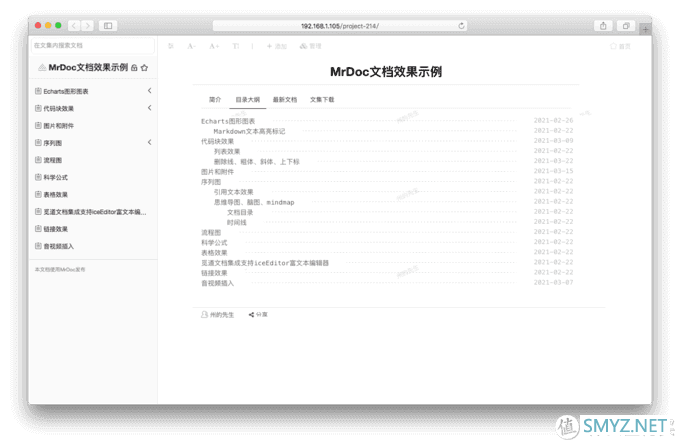Screen dimensions: 680x445
Task: Open 科学公式 in the outline list
Action: 214,242
